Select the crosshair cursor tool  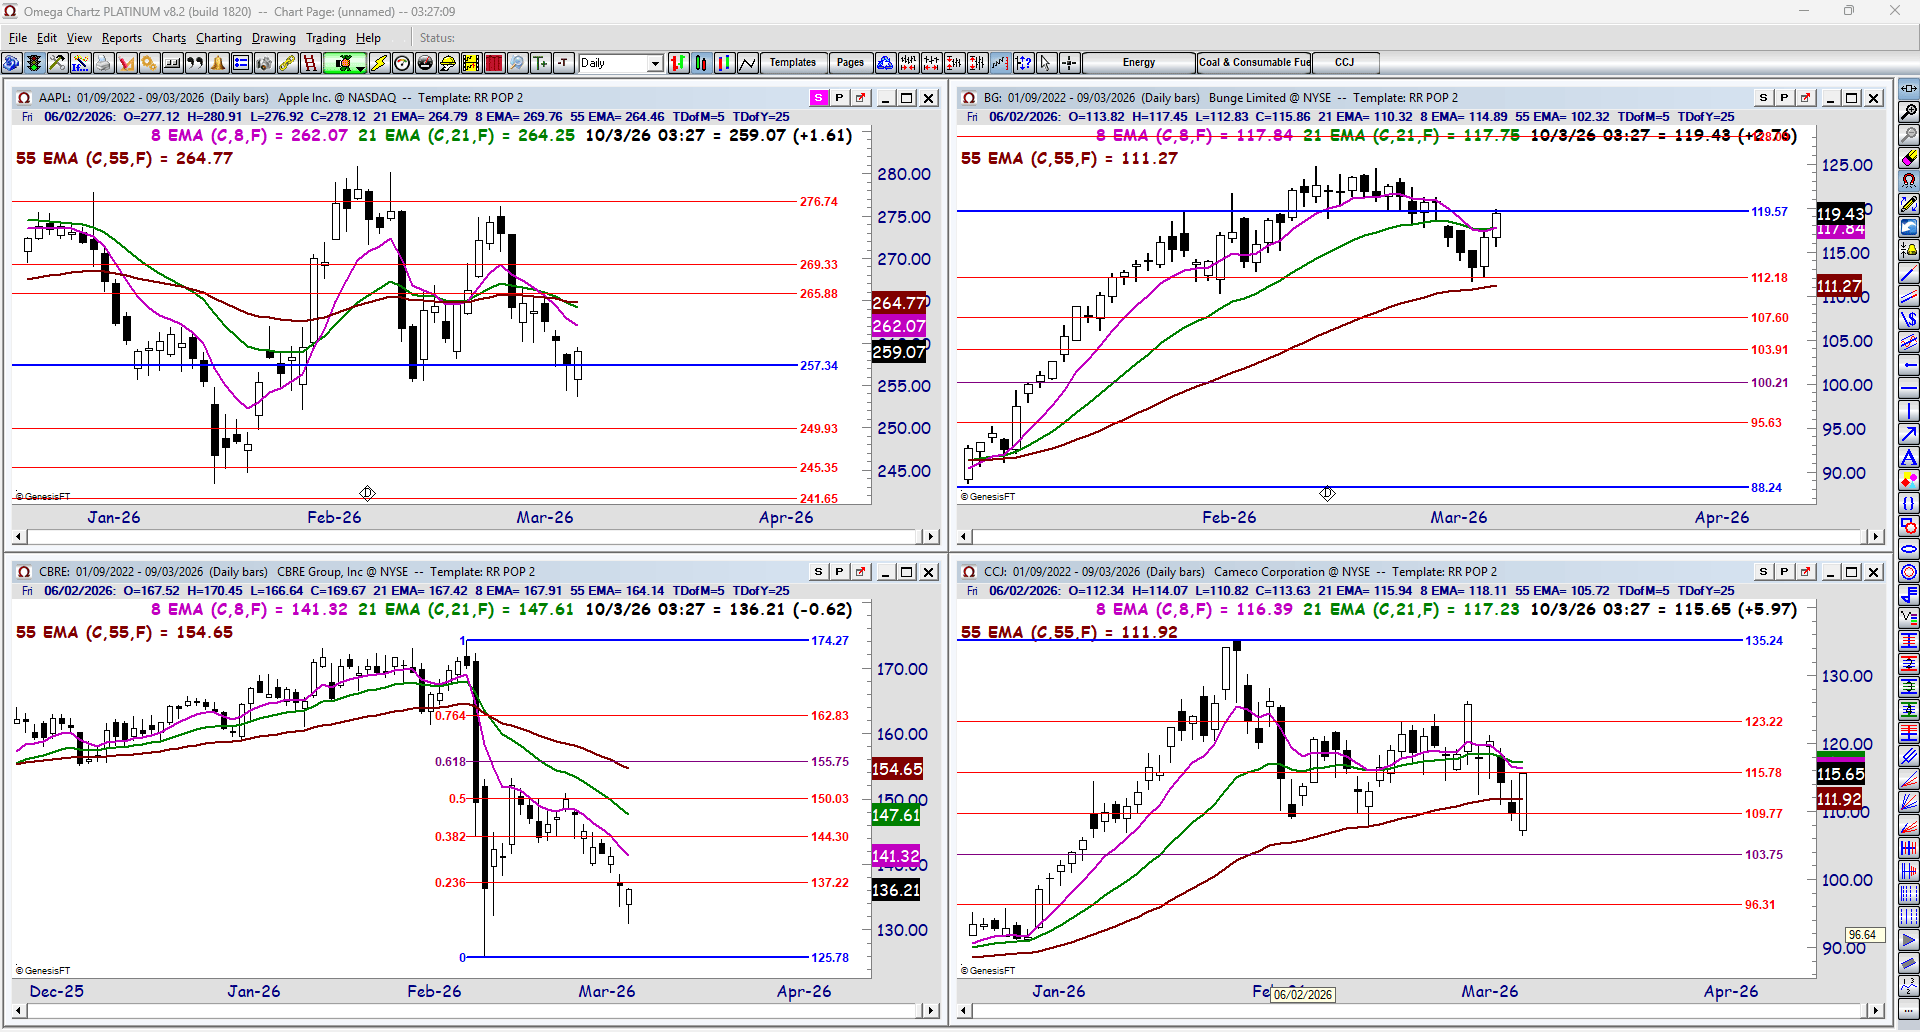(1069, 63)
